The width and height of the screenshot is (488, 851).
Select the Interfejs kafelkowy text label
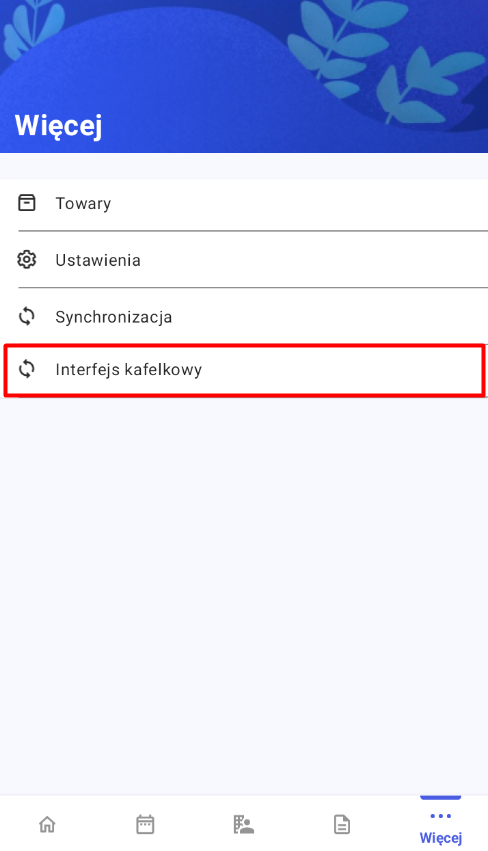point(129,370)
